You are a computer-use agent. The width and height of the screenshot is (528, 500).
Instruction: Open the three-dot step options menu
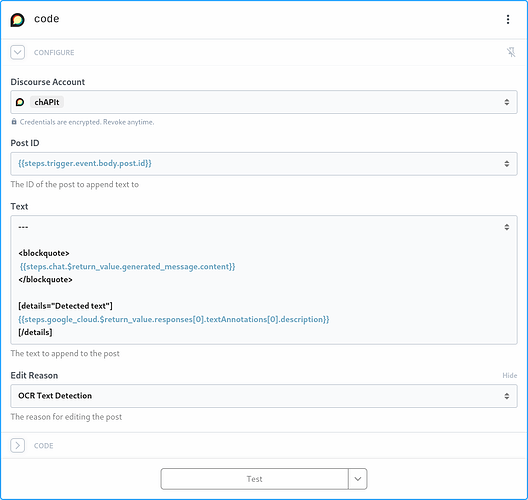pos(508,19)
